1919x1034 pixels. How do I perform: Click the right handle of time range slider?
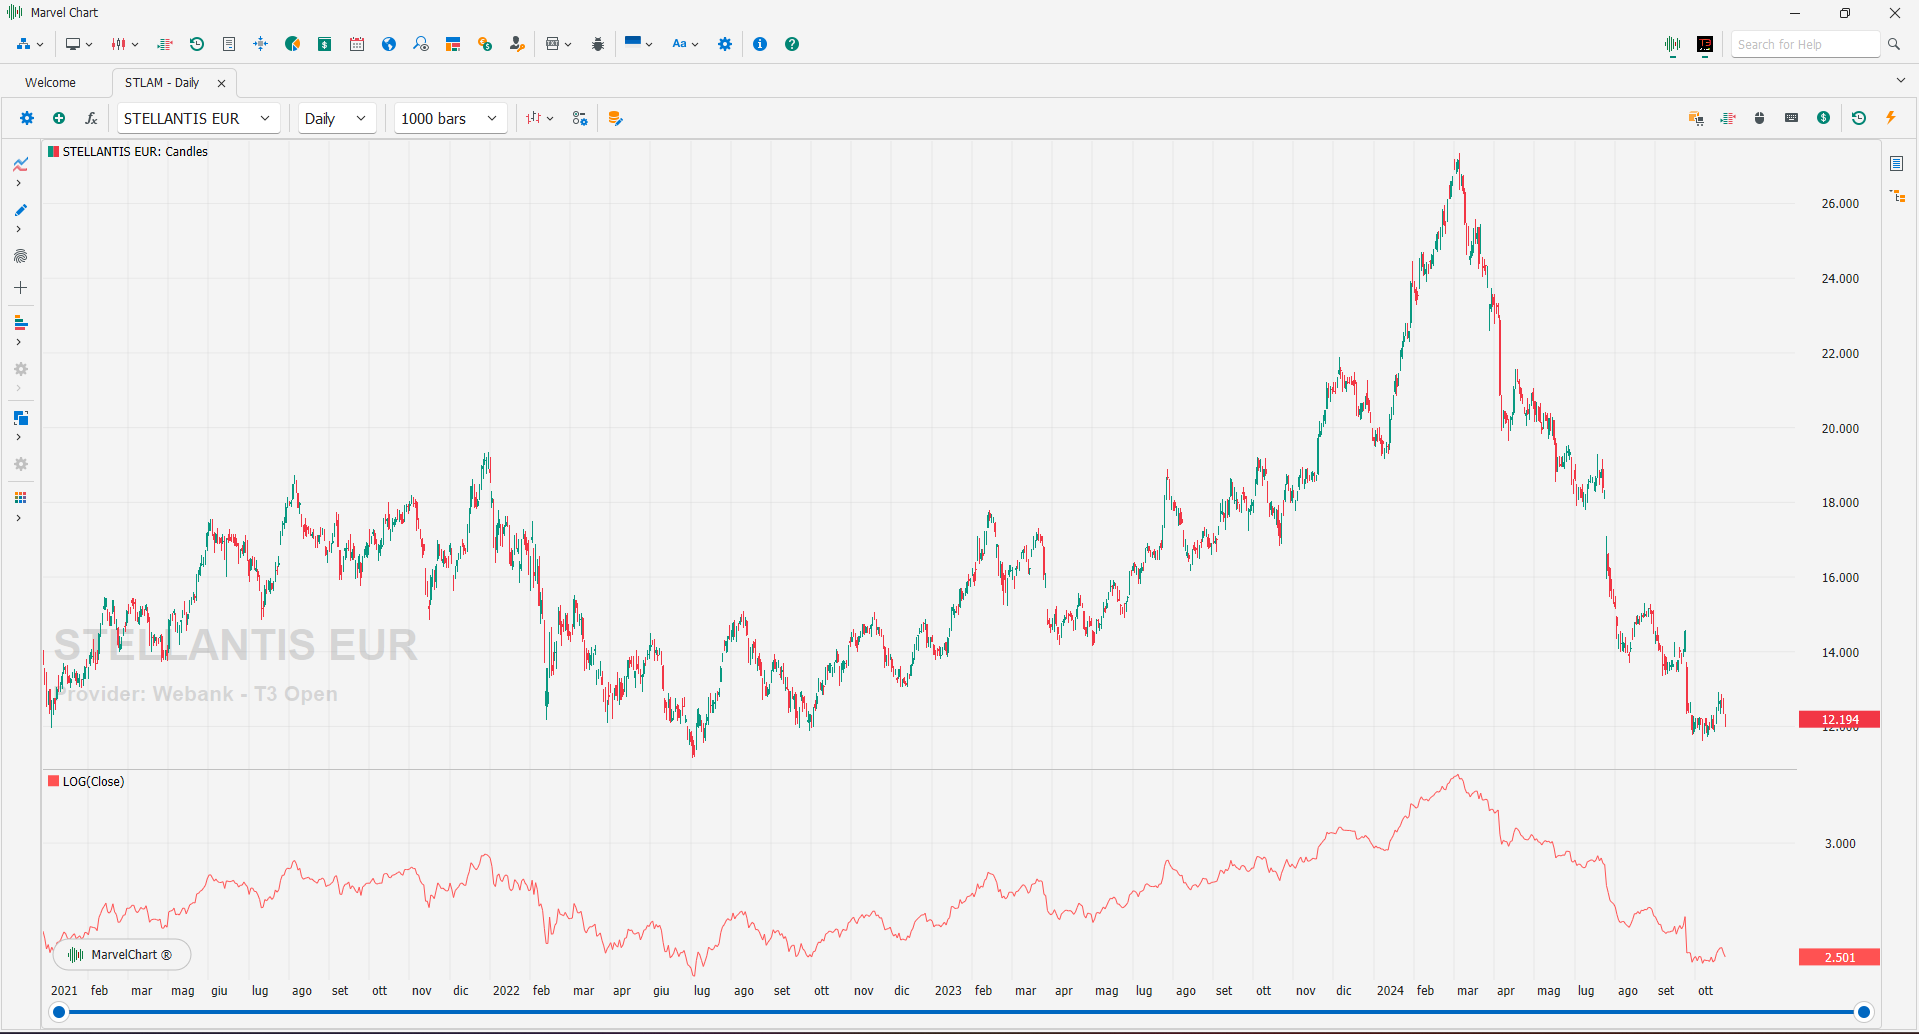coord(1864,1012)
